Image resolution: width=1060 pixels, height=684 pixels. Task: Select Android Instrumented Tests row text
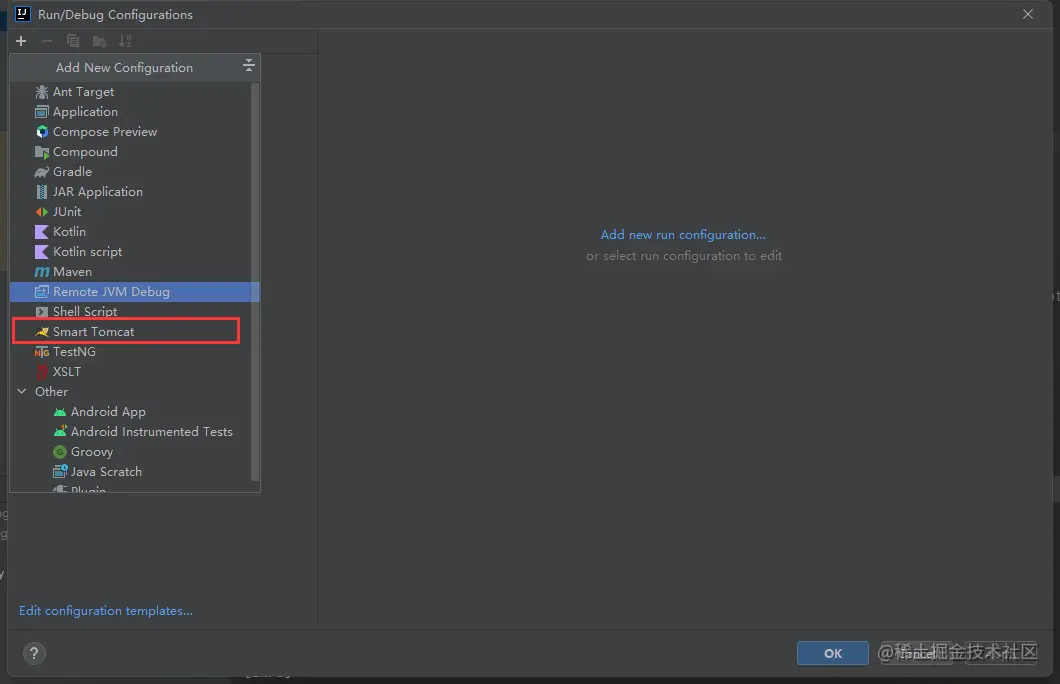pyautogui.click(x=151, y=431)
